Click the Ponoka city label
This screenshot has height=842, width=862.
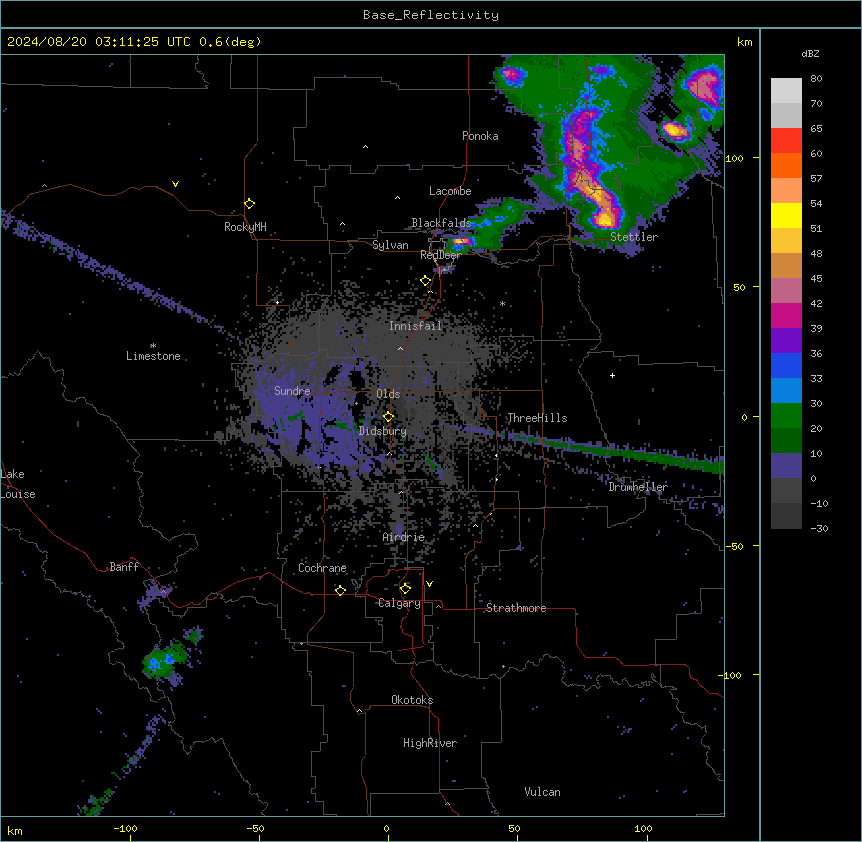pos(480,136)
